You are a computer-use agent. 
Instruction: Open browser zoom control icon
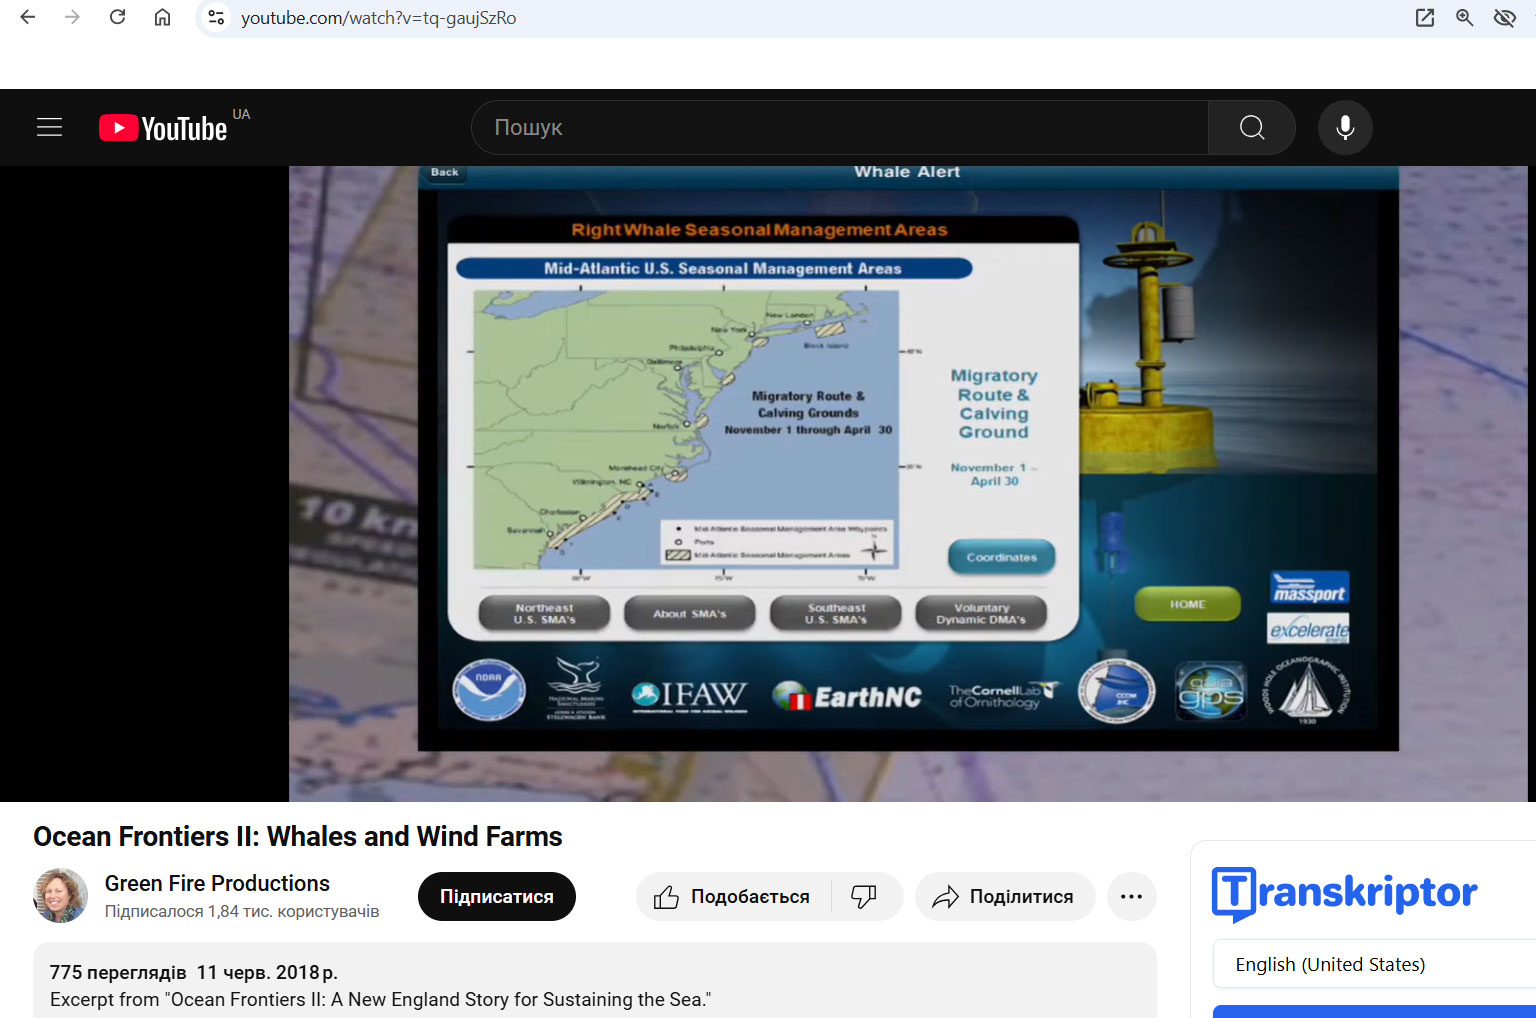[x=1464, y=18]
